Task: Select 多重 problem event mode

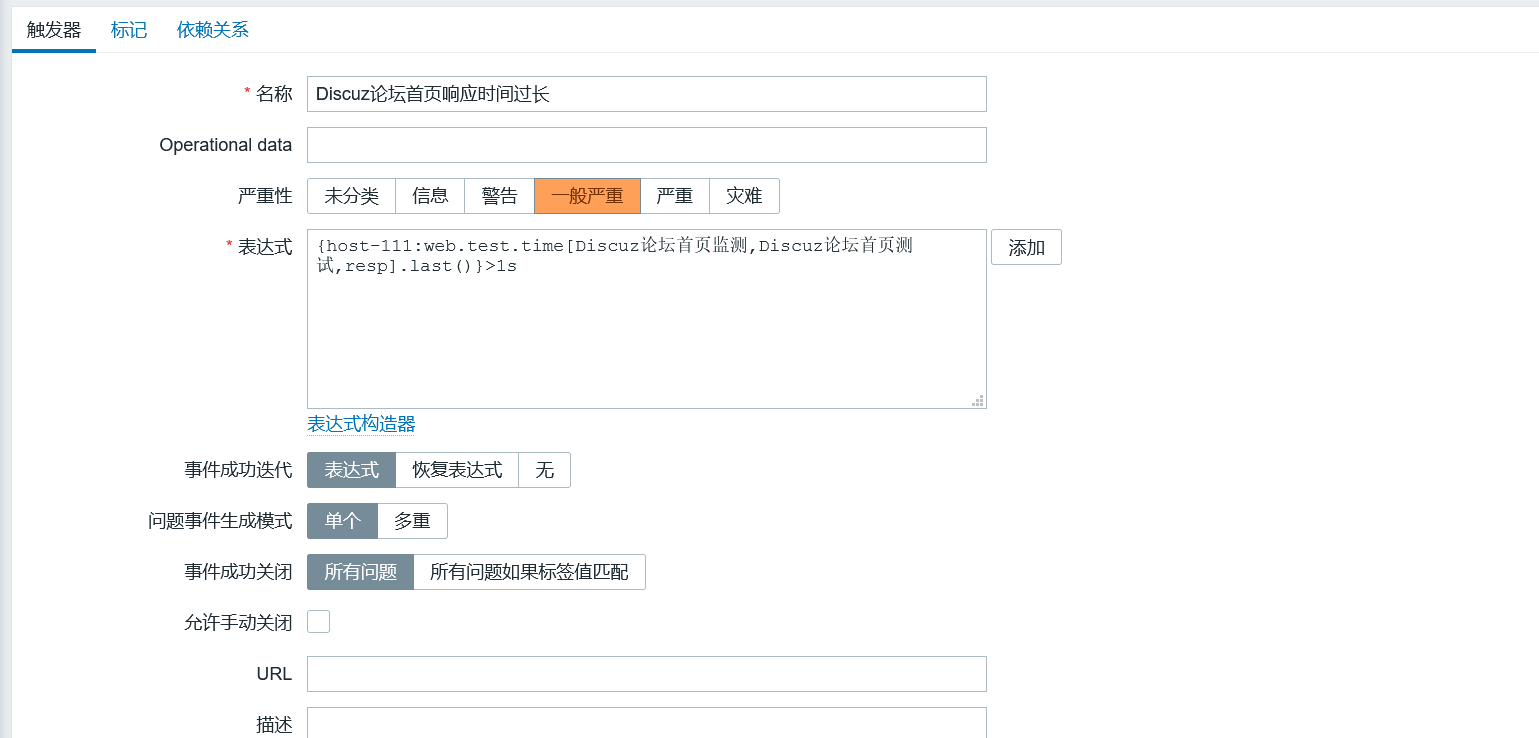Action: [412, 521]
